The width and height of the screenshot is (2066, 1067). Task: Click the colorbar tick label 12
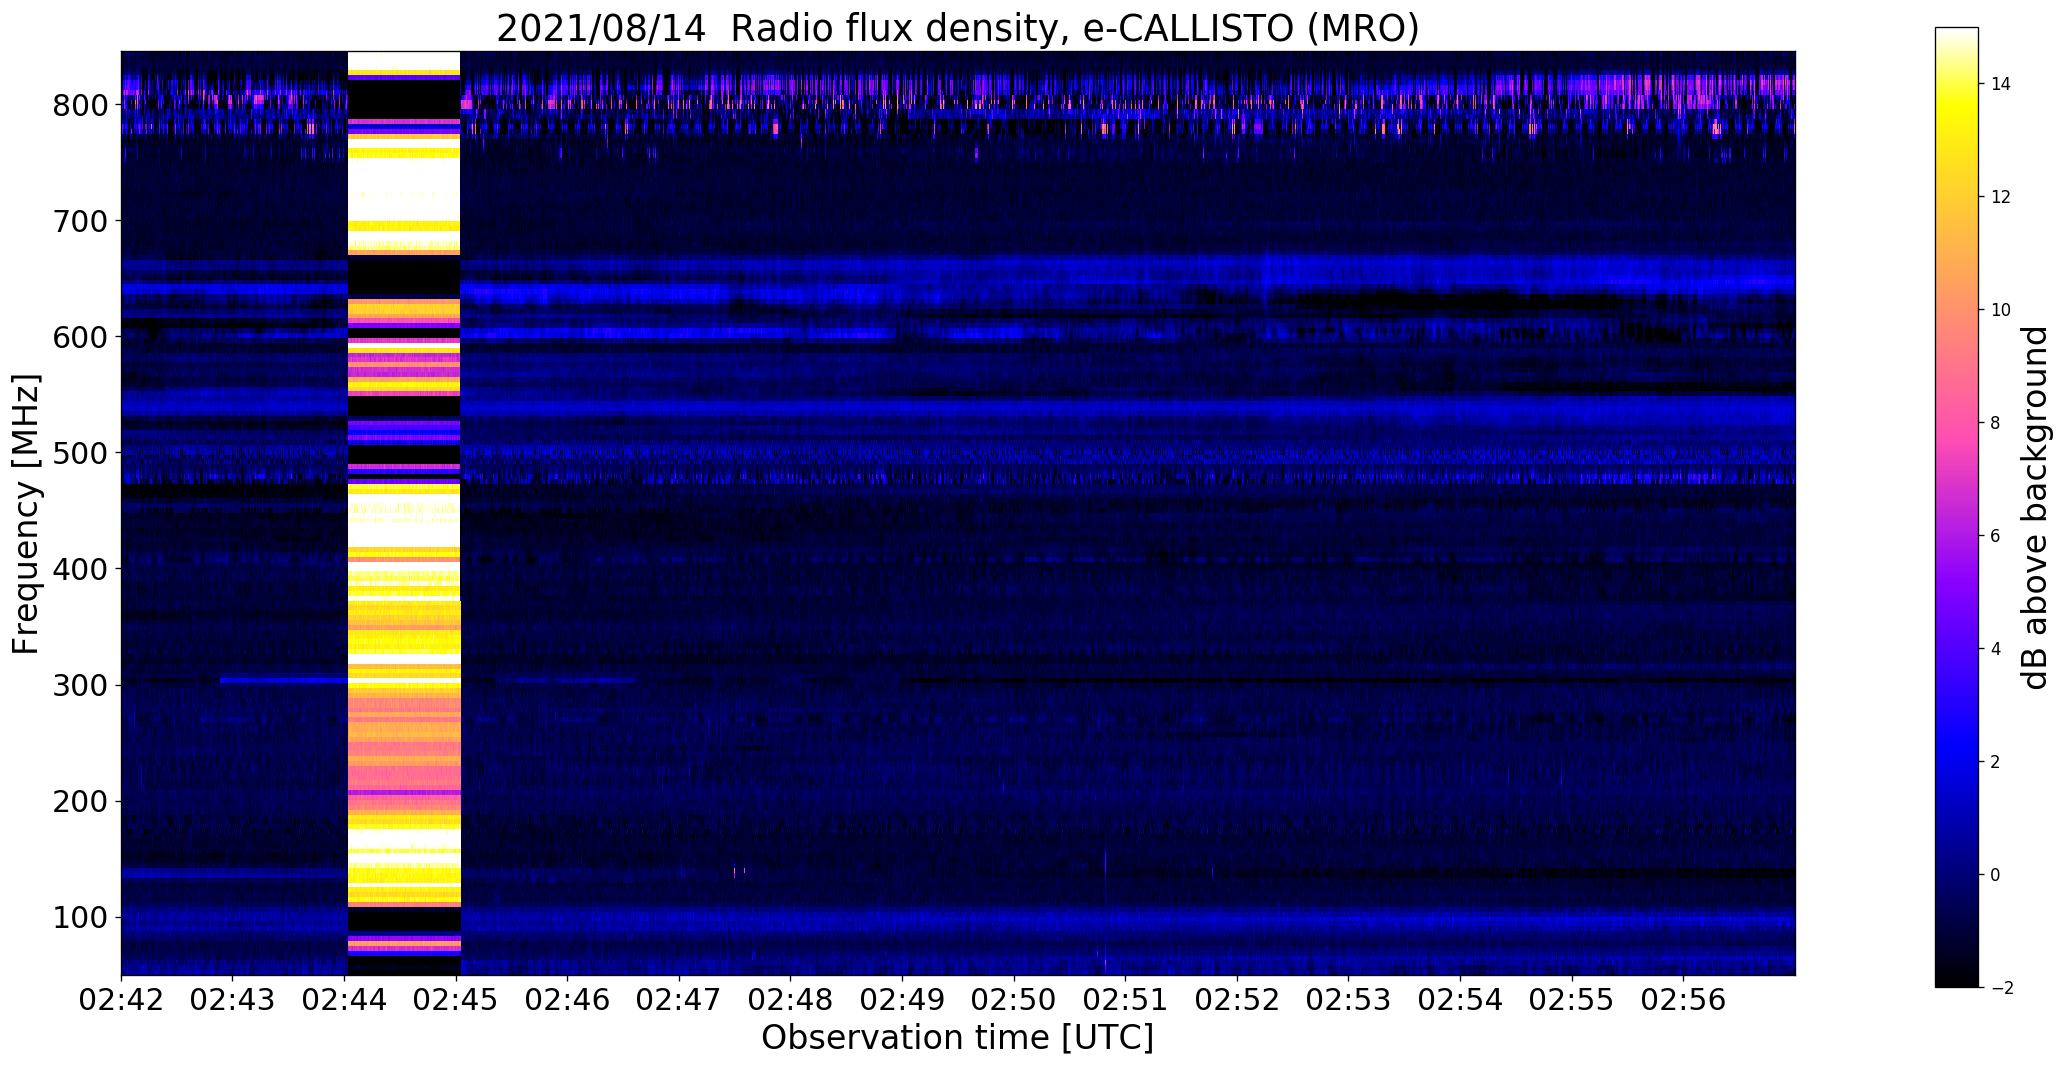point(2002,197)
